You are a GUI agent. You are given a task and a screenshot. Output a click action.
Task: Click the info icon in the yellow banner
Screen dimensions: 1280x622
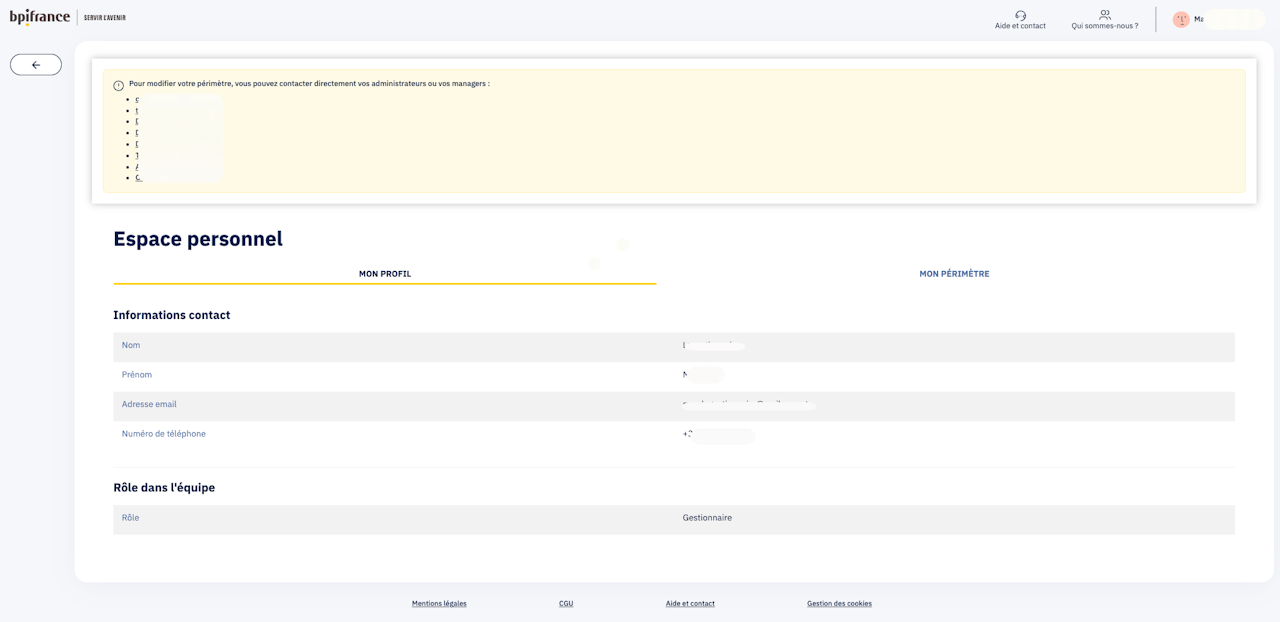[119, 85]
